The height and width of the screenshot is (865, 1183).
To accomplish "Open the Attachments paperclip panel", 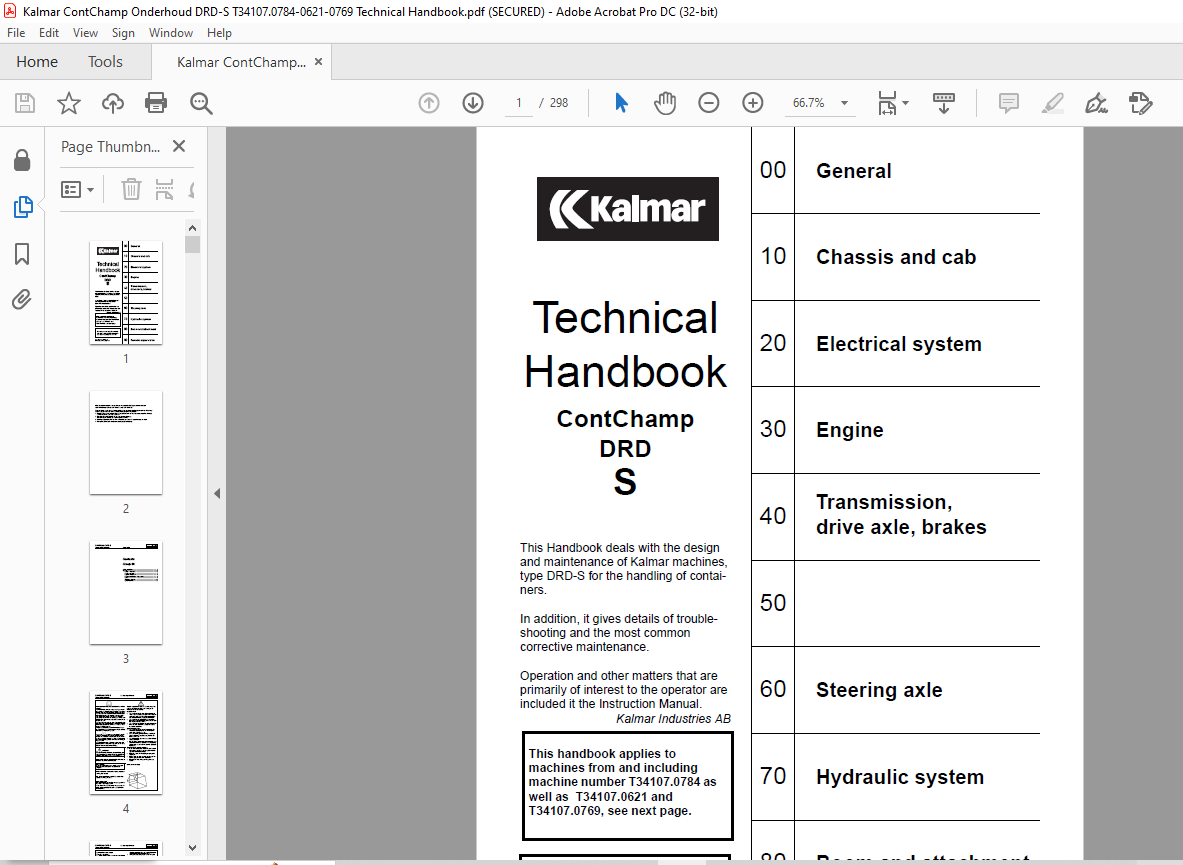I will pyautogui.click(x=22, y=300).
